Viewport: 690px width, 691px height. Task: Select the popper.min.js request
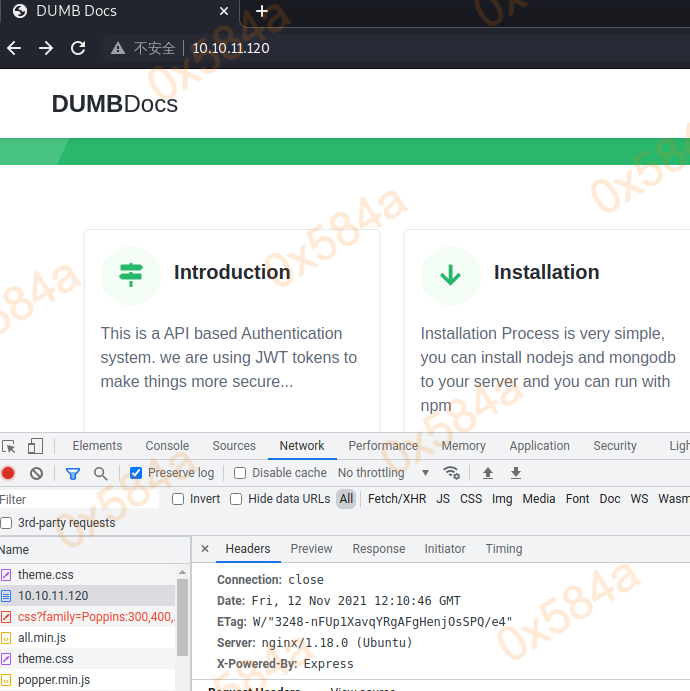click(54, 680)
